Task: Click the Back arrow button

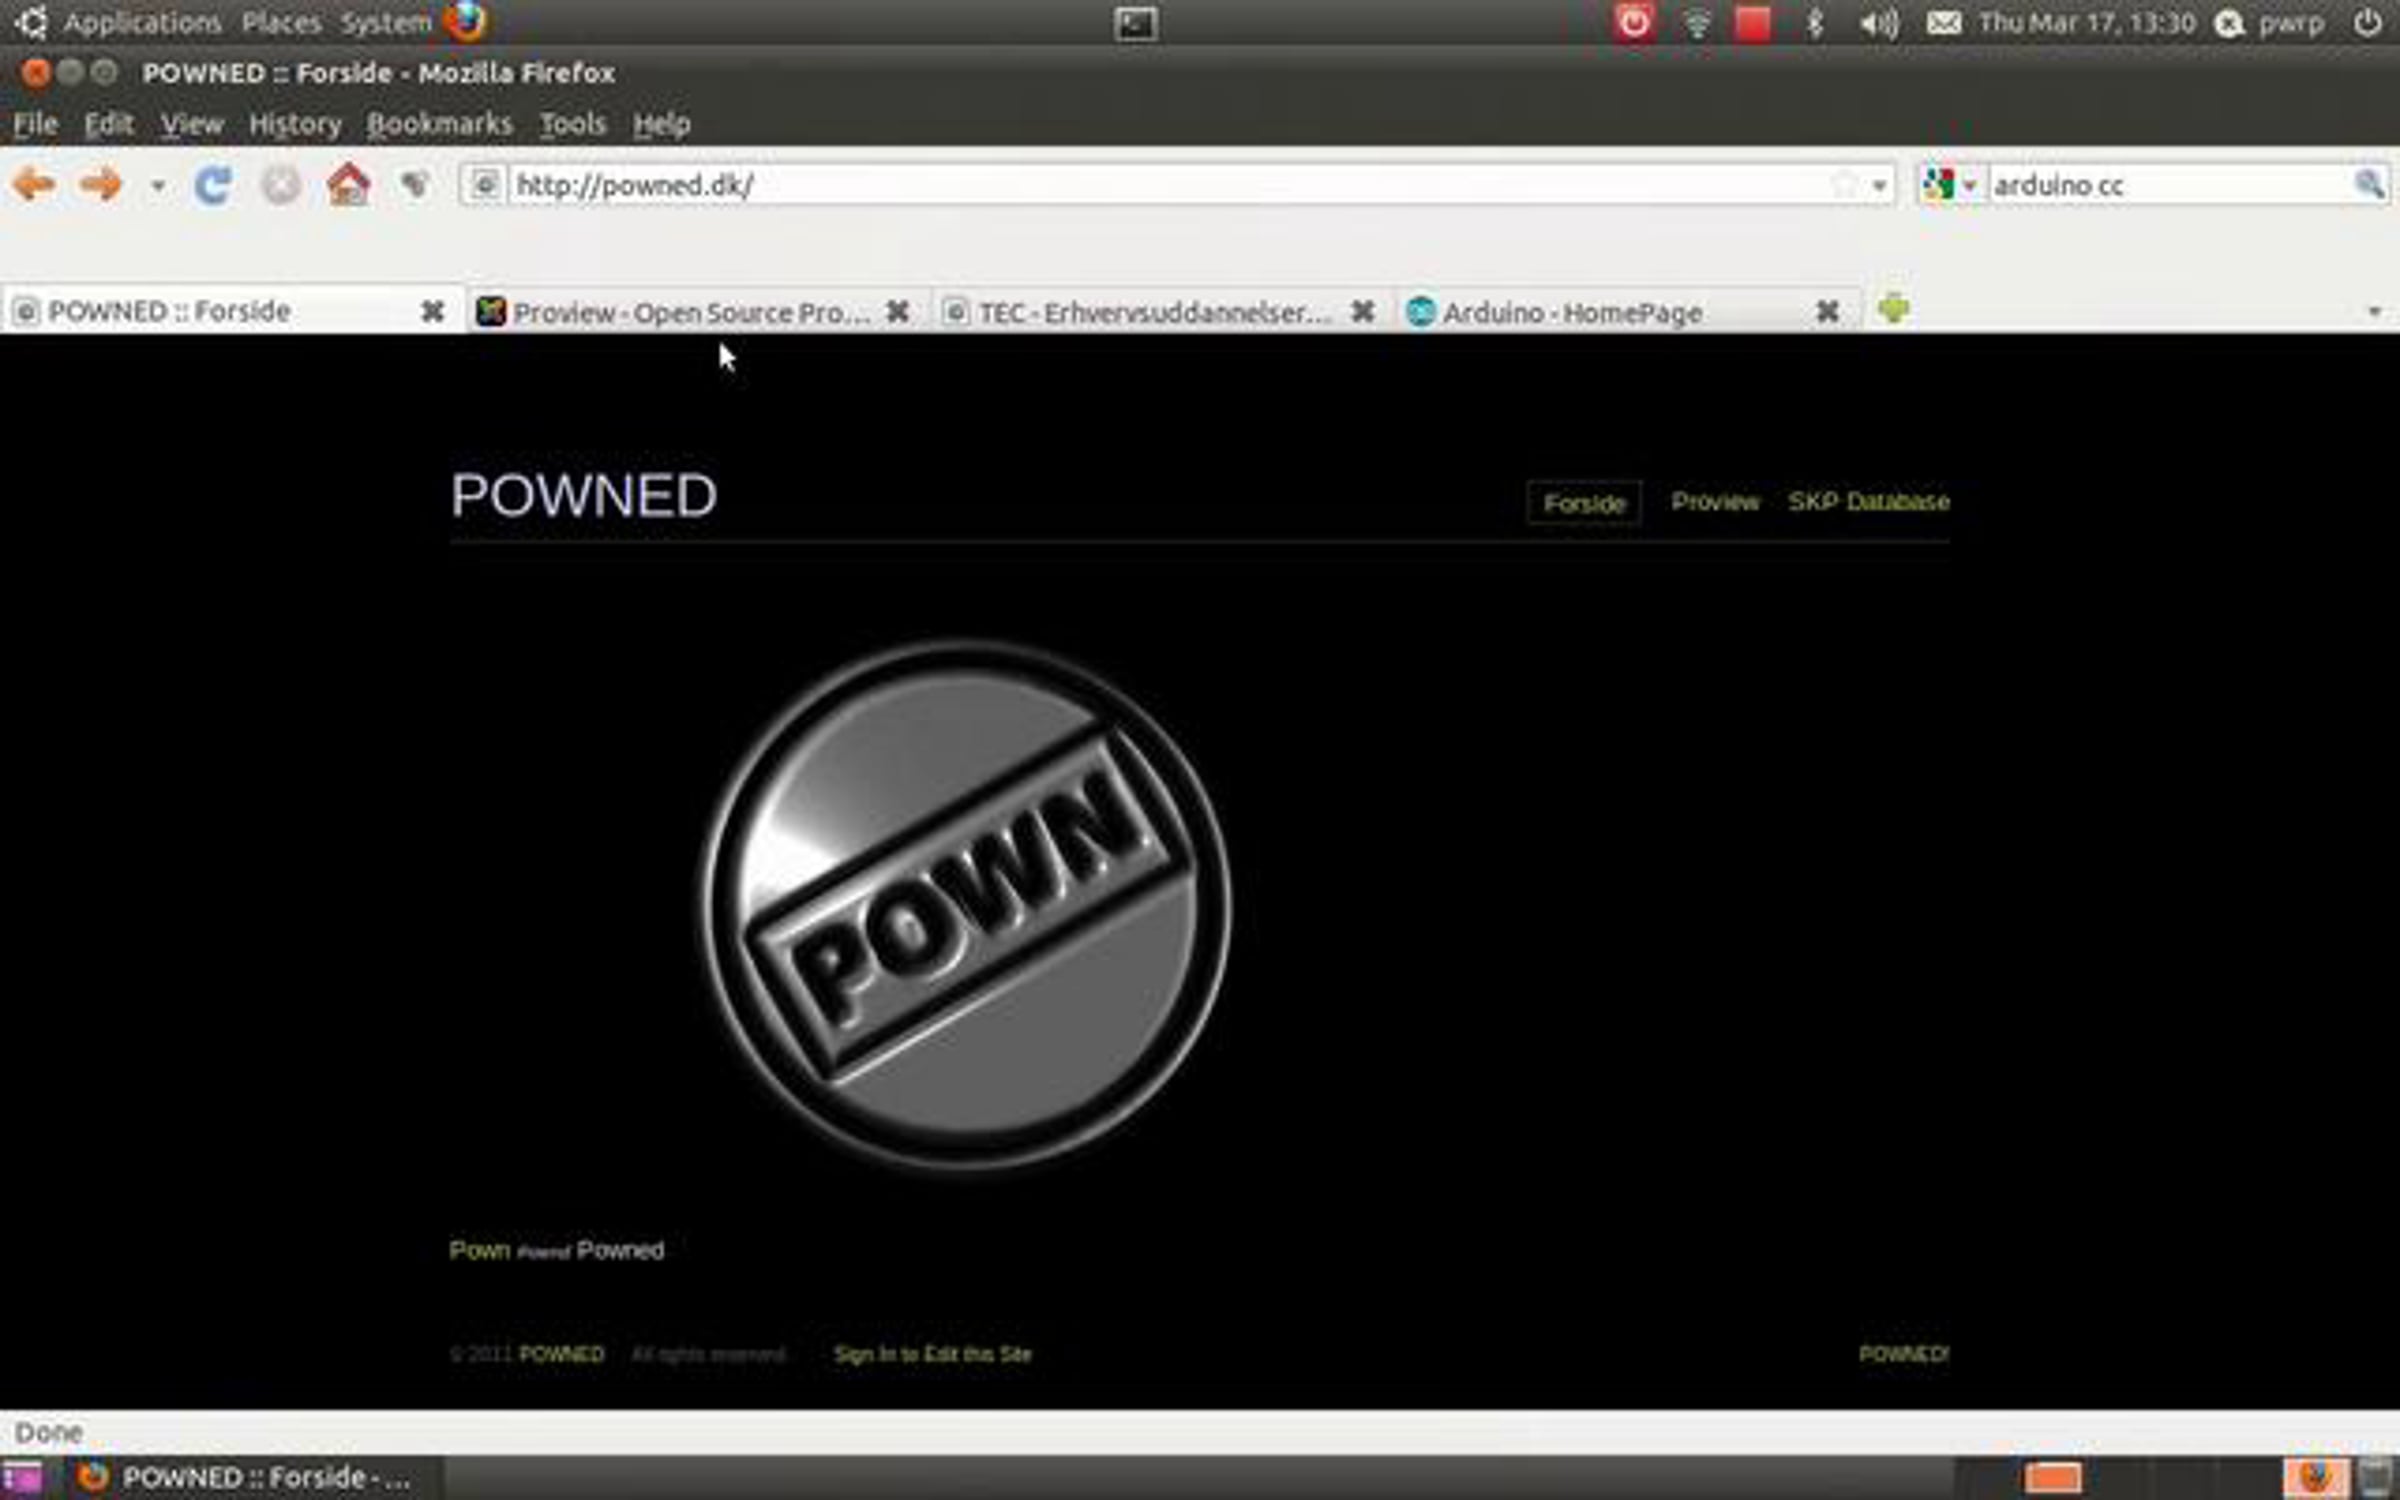Action: point(34,185)
